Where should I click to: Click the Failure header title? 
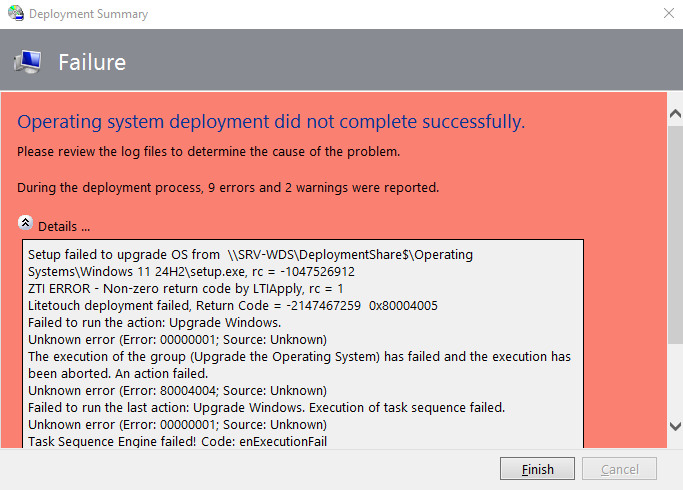(92, 62)
